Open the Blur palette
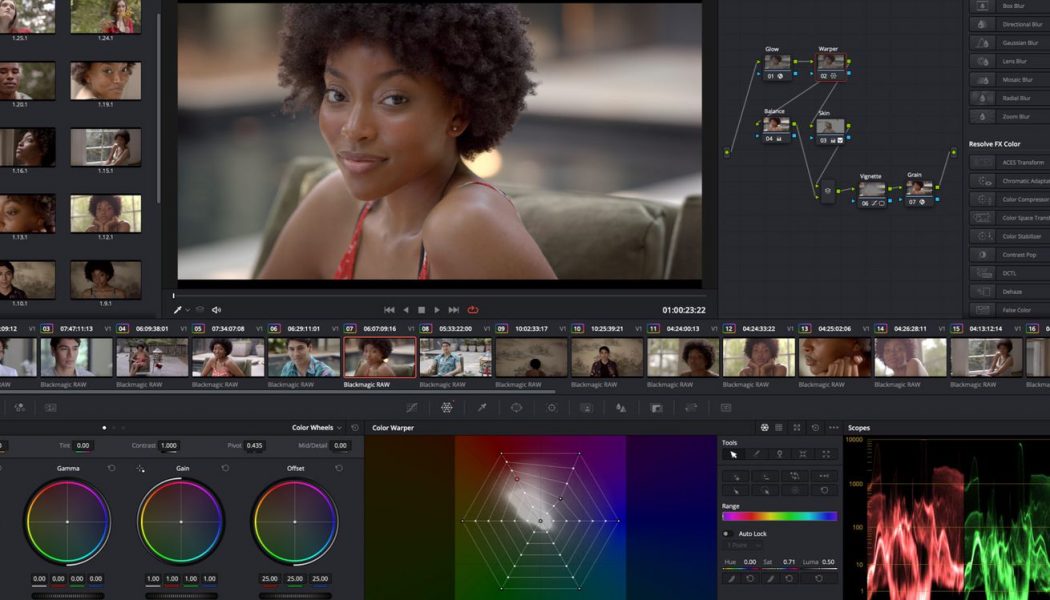 point(621,407)
